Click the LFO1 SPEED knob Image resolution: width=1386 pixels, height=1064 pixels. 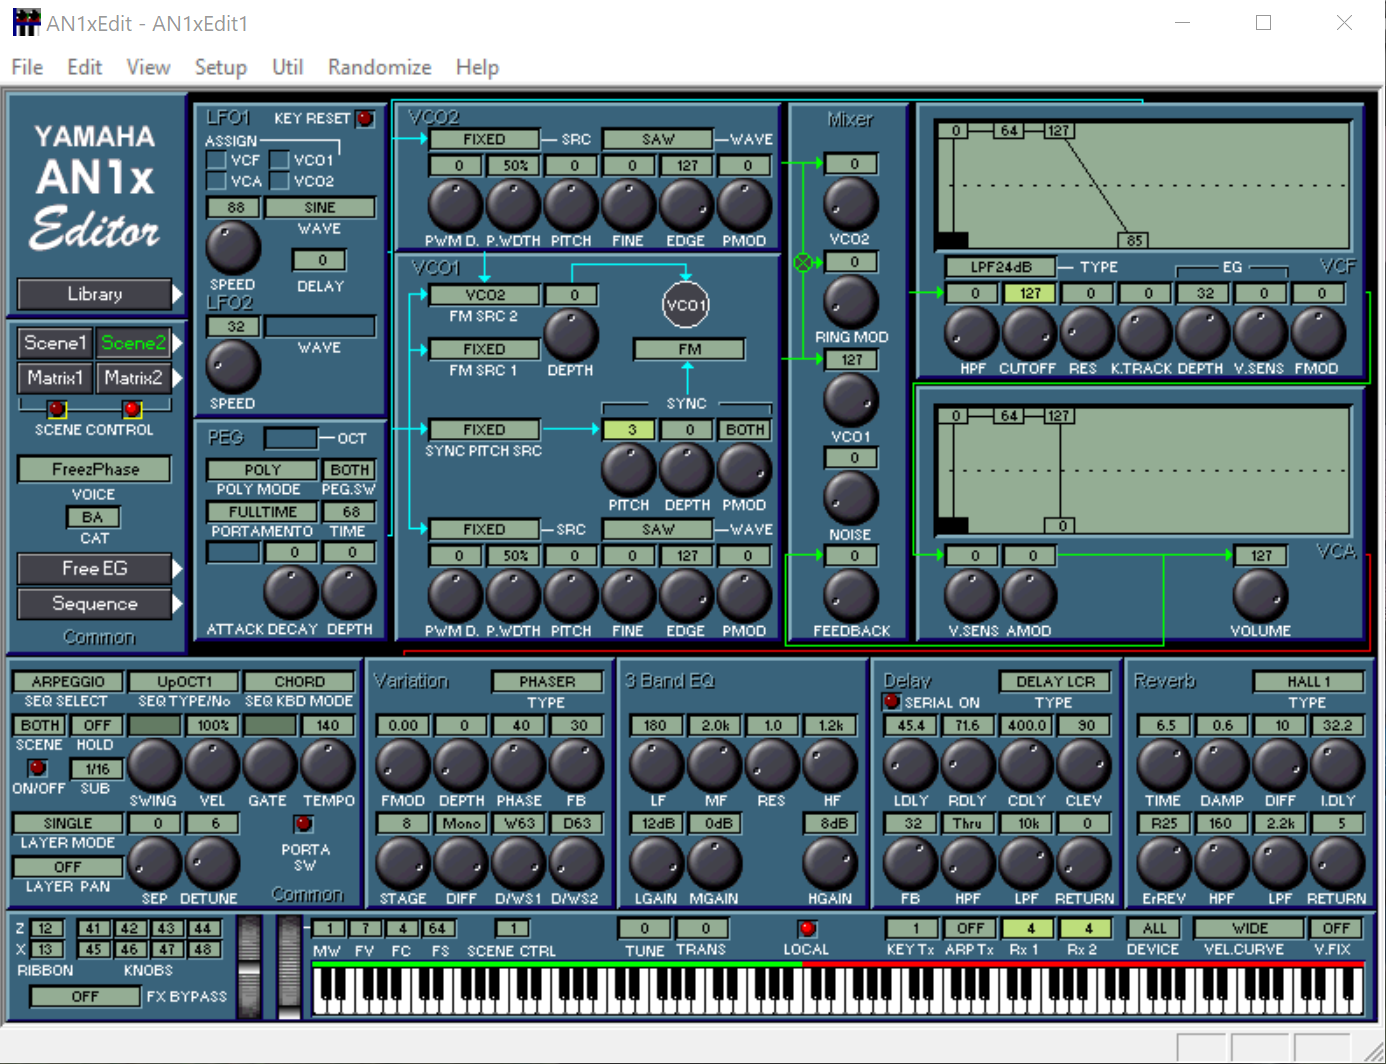tap(232, 248)
